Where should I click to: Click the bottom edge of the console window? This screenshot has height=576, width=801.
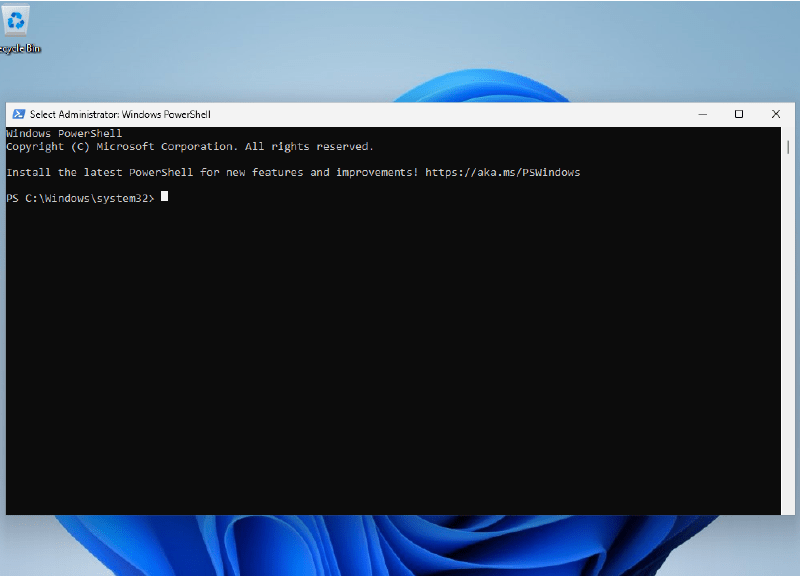point(400,514)
